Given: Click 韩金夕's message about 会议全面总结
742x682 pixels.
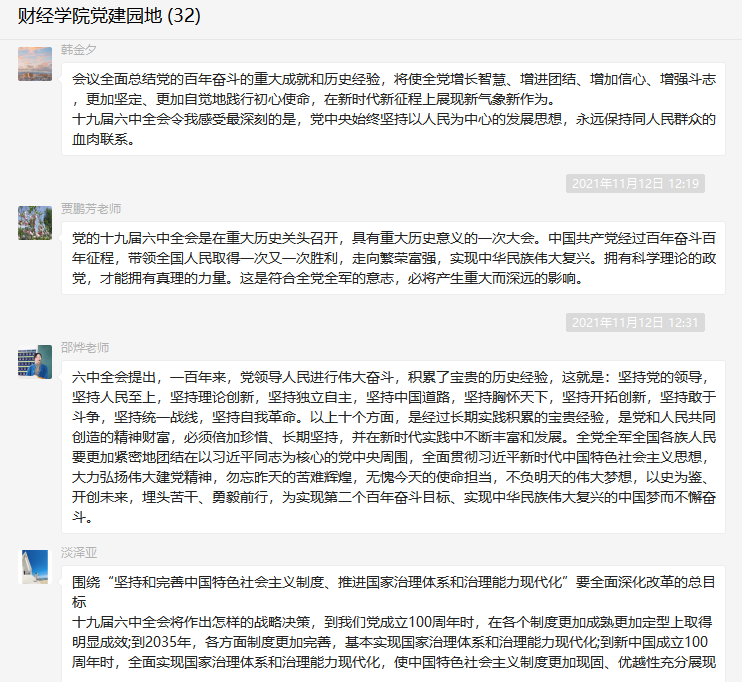Looking at the screenshot, I should pos(393,88).
